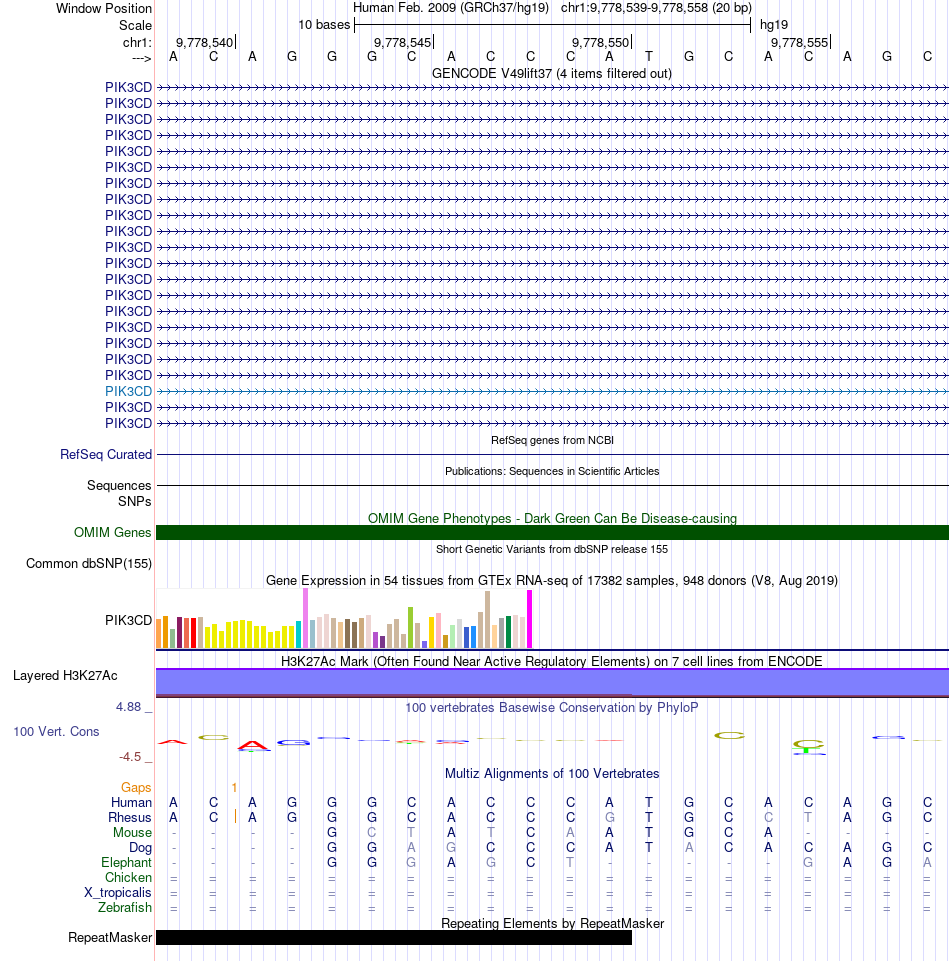Click 'Multiz Alignments of 100 Vertebrates' title

click(552, 773)
